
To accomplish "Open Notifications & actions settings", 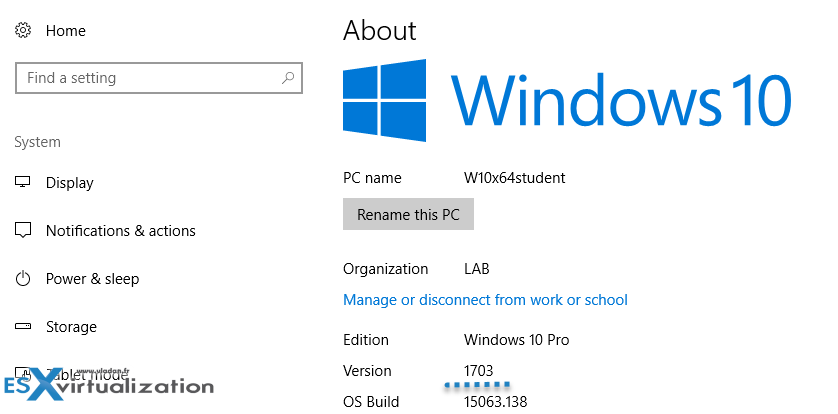I will 121,231.
